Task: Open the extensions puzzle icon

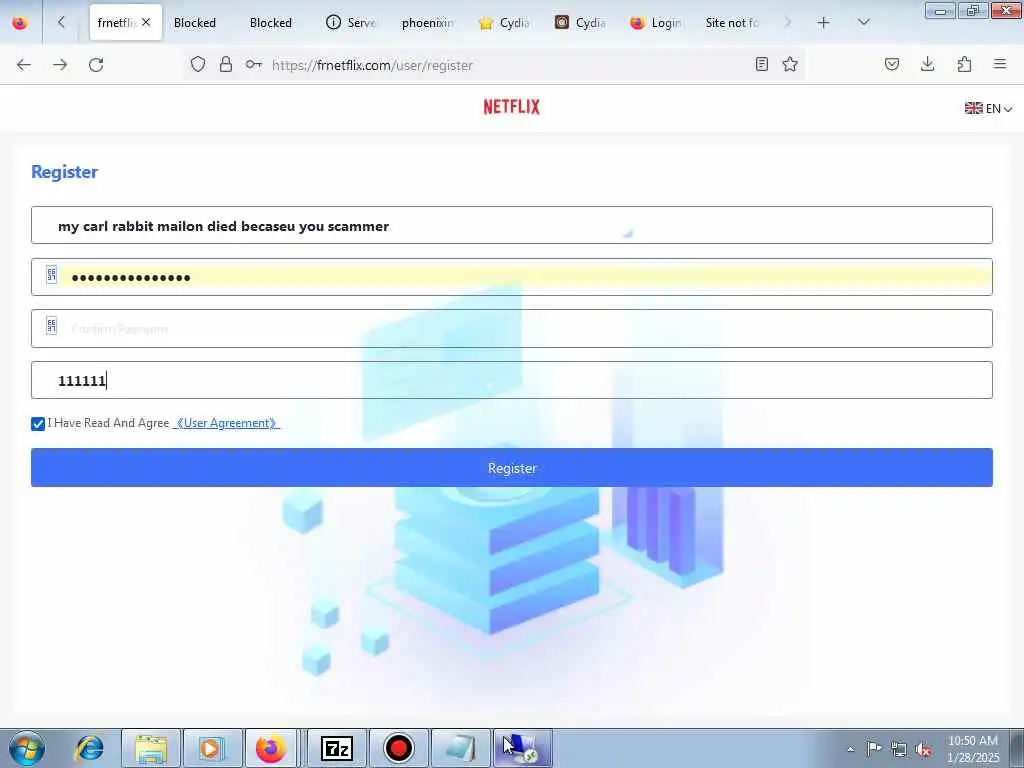Action: coord(964,64)
